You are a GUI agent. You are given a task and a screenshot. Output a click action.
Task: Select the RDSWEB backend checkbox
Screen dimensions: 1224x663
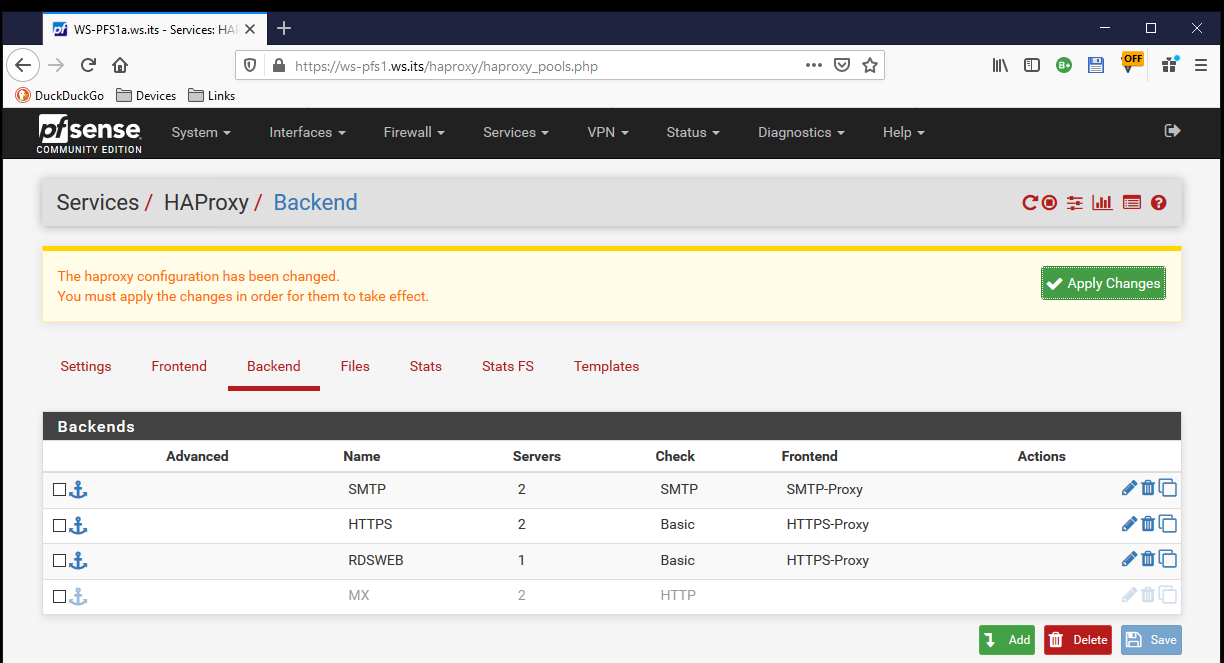pos(59,561)
